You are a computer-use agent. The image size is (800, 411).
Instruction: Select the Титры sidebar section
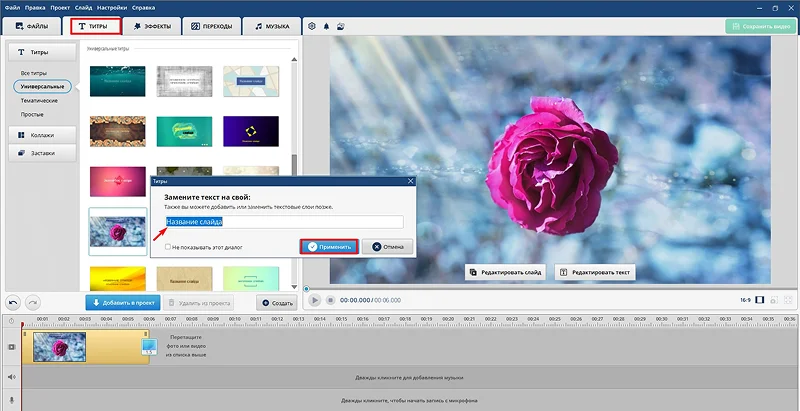point(42,52)
